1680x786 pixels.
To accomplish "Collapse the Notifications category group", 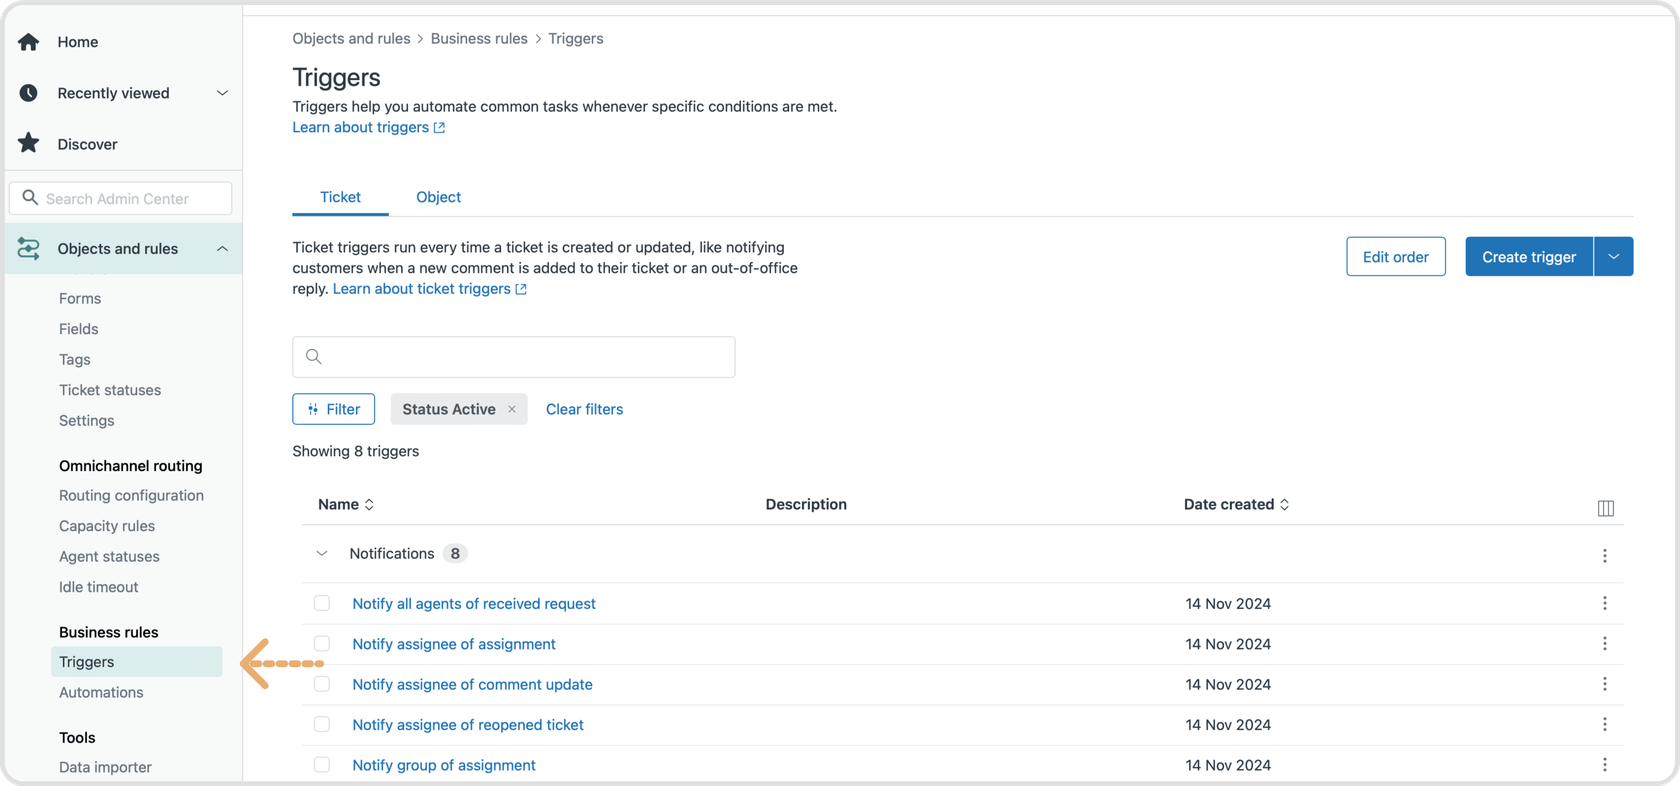I will 322,554.
